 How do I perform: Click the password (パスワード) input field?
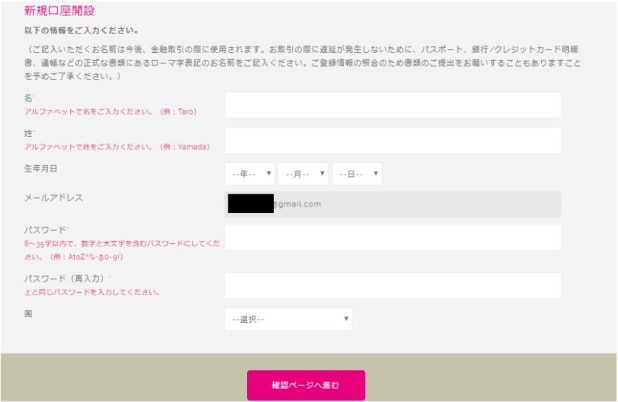[x=393, y=237]
